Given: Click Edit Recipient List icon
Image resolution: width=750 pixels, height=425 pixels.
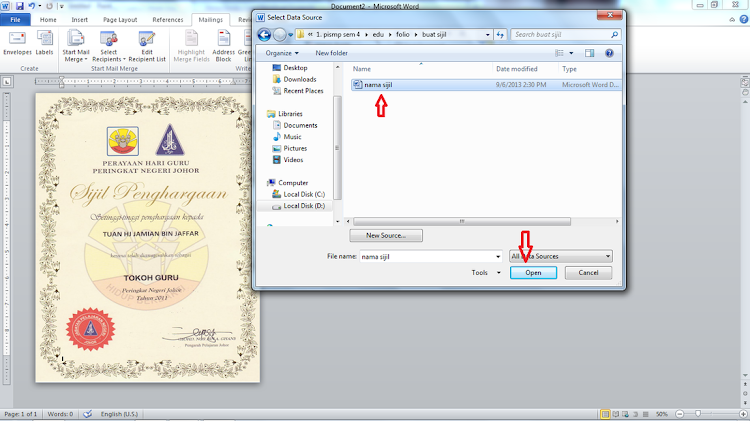Looking at the screenshot, I should coord(147,46).
